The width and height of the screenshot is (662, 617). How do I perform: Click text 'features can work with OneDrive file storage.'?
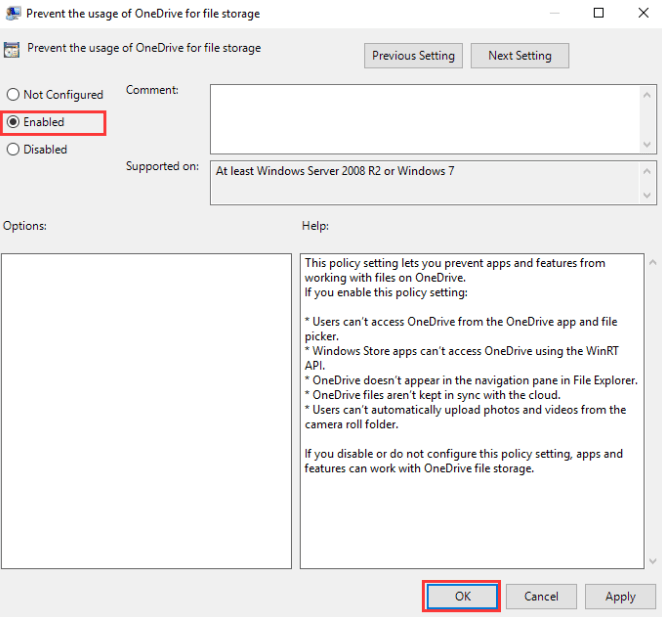click(419, 468)
